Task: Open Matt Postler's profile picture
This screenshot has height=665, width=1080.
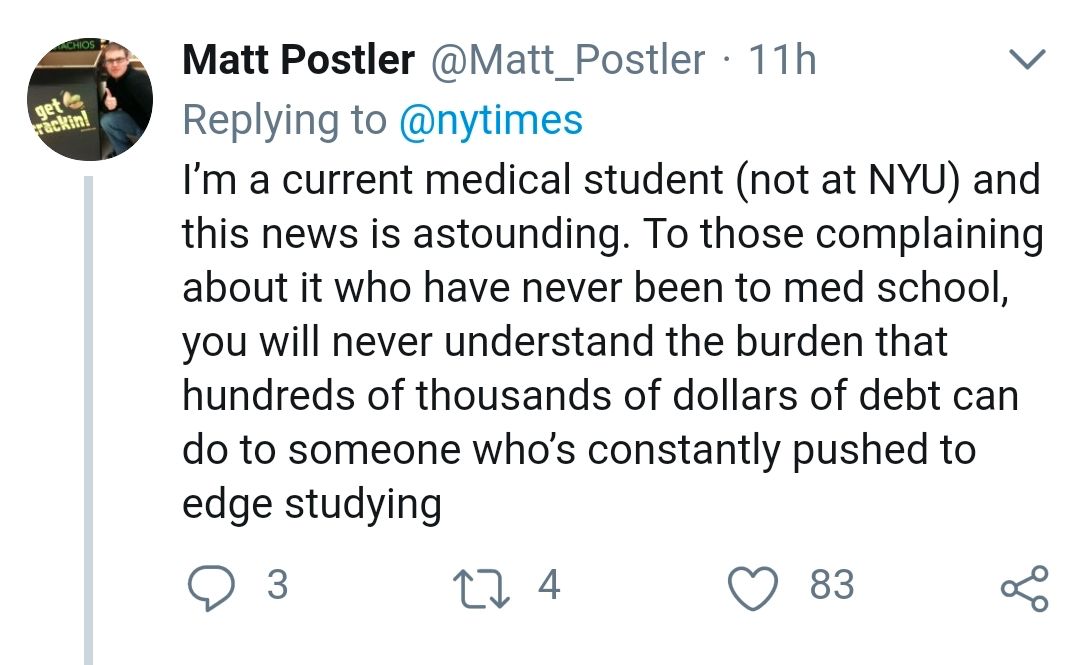Action: [x=89, y=99]
